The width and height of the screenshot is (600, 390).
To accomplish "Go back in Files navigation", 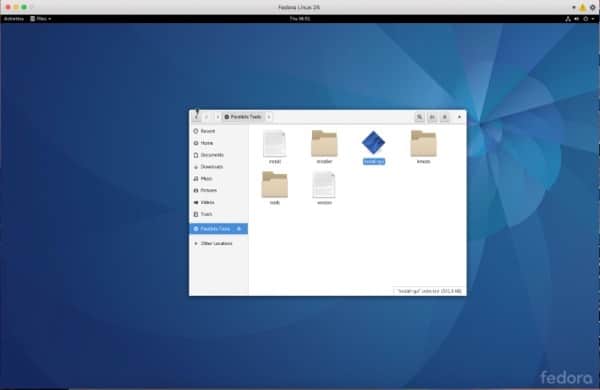I will [x=196, y=117].
